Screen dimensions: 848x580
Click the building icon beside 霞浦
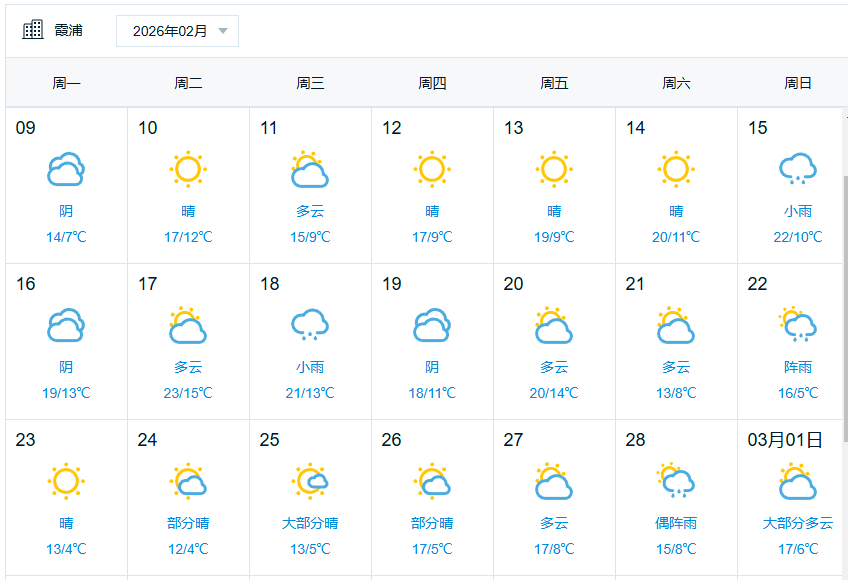[x=34, y=30]
